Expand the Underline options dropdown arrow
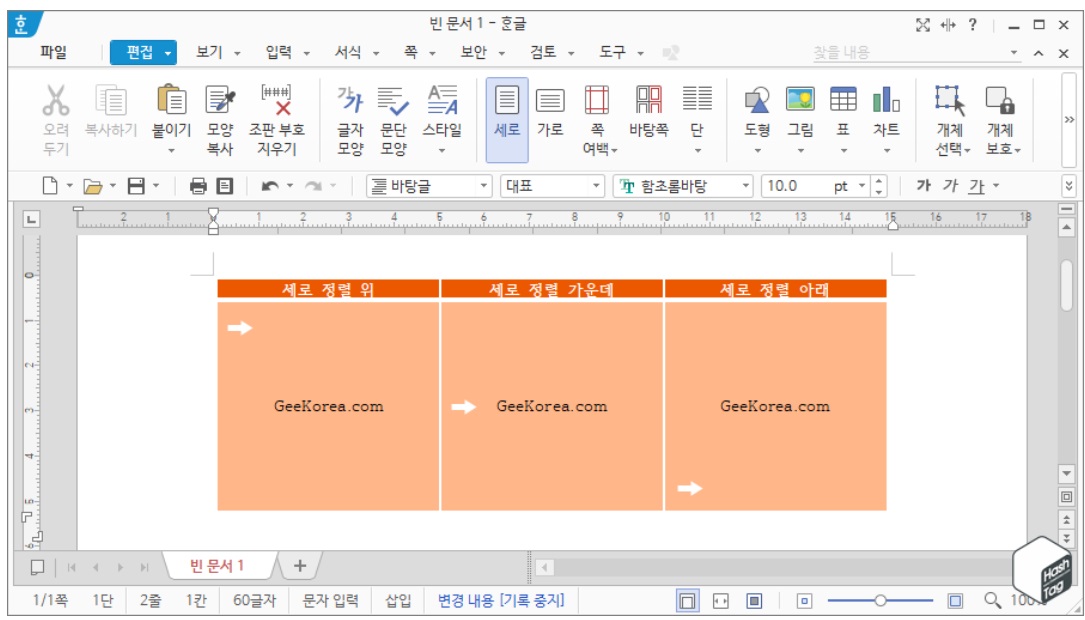The width and height of the screenshot is (1085, 620). 996,185
